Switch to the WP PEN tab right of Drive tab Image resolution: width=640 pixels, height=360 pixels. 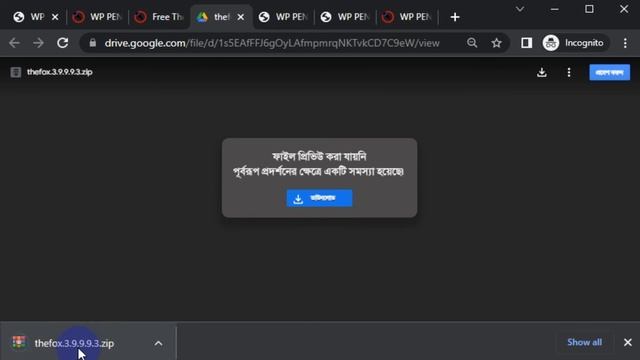tap(283, 17)
